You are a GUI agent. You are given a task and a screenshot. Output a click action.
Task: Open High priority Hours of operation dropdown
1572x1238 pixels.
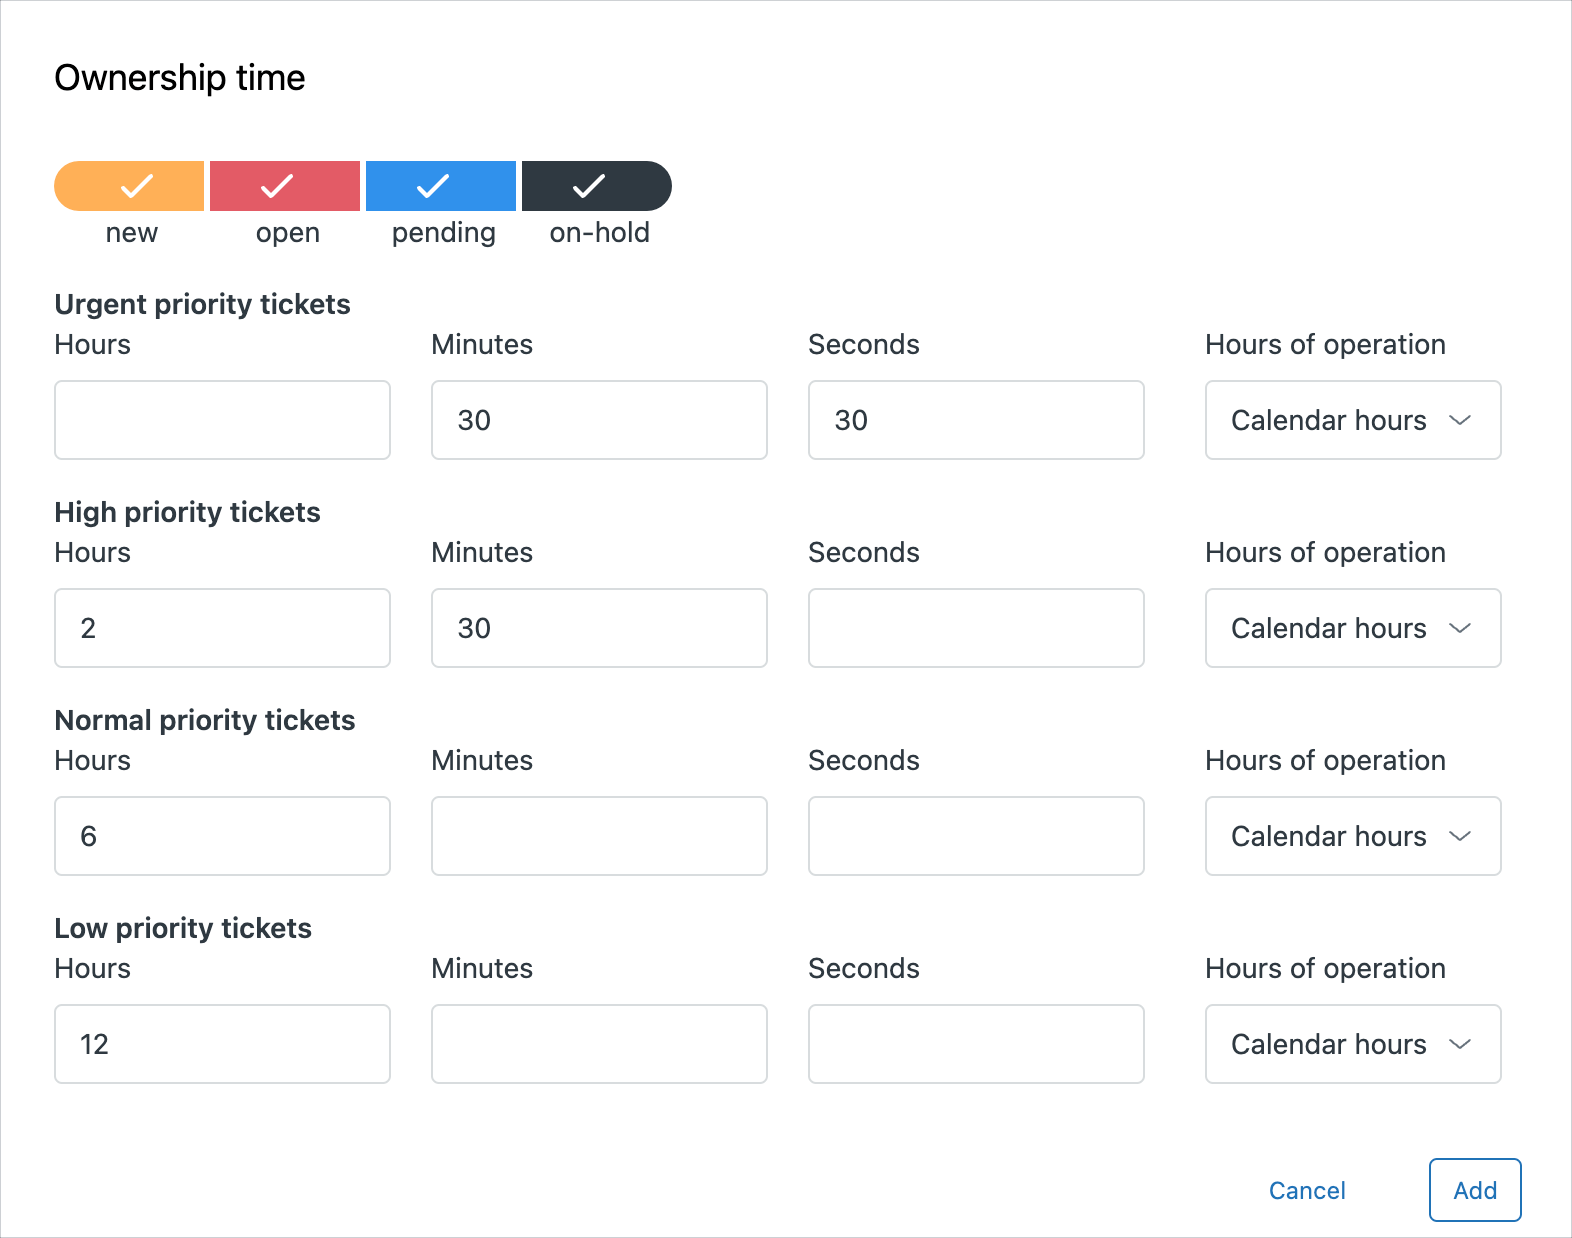[1353, 628]
